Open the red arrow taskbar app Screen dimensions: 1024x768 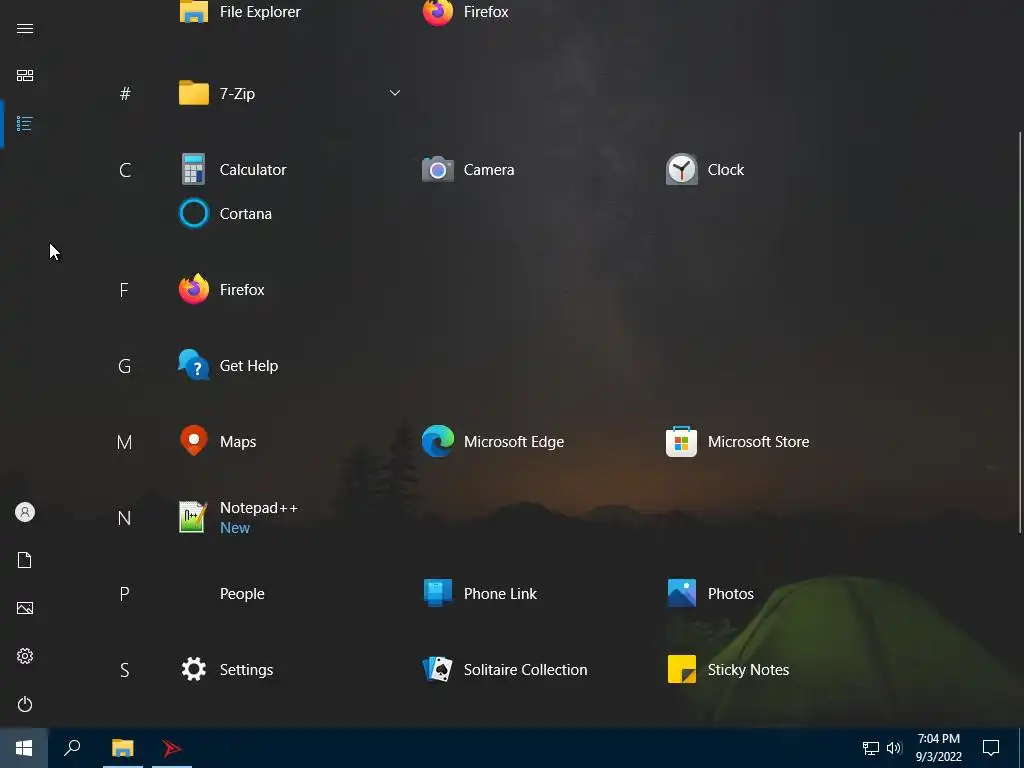coord(172,748)
